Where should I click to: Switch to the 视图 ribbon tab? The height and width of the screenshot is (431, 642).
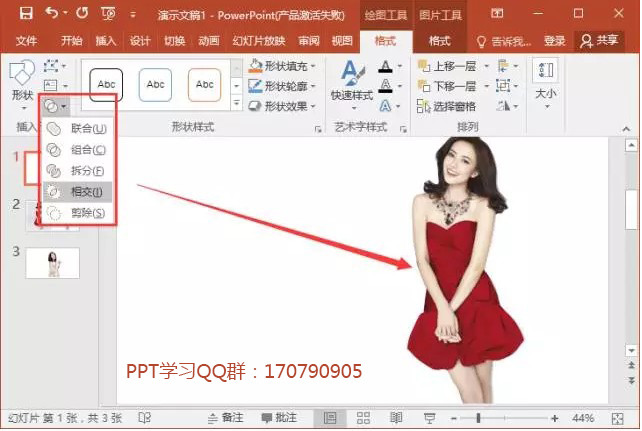point(342,41)
